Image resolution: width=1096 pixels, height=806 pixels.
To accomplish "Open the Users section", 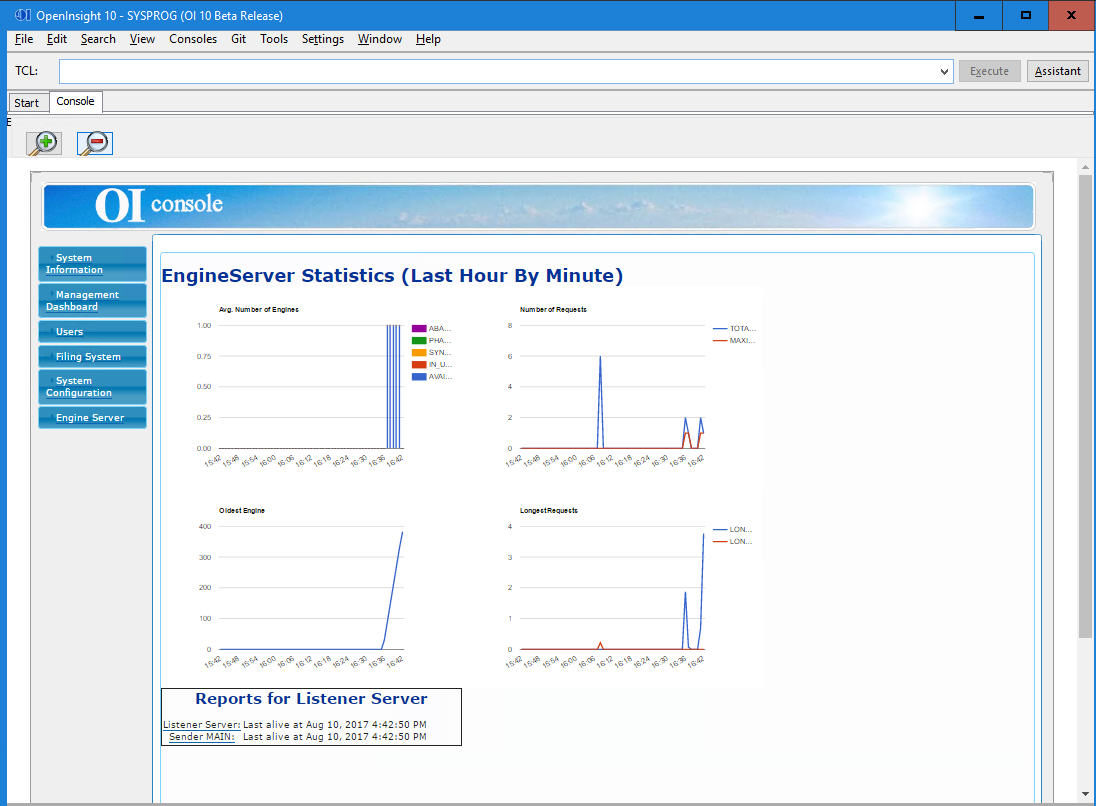I will click(x=92, y=331).
